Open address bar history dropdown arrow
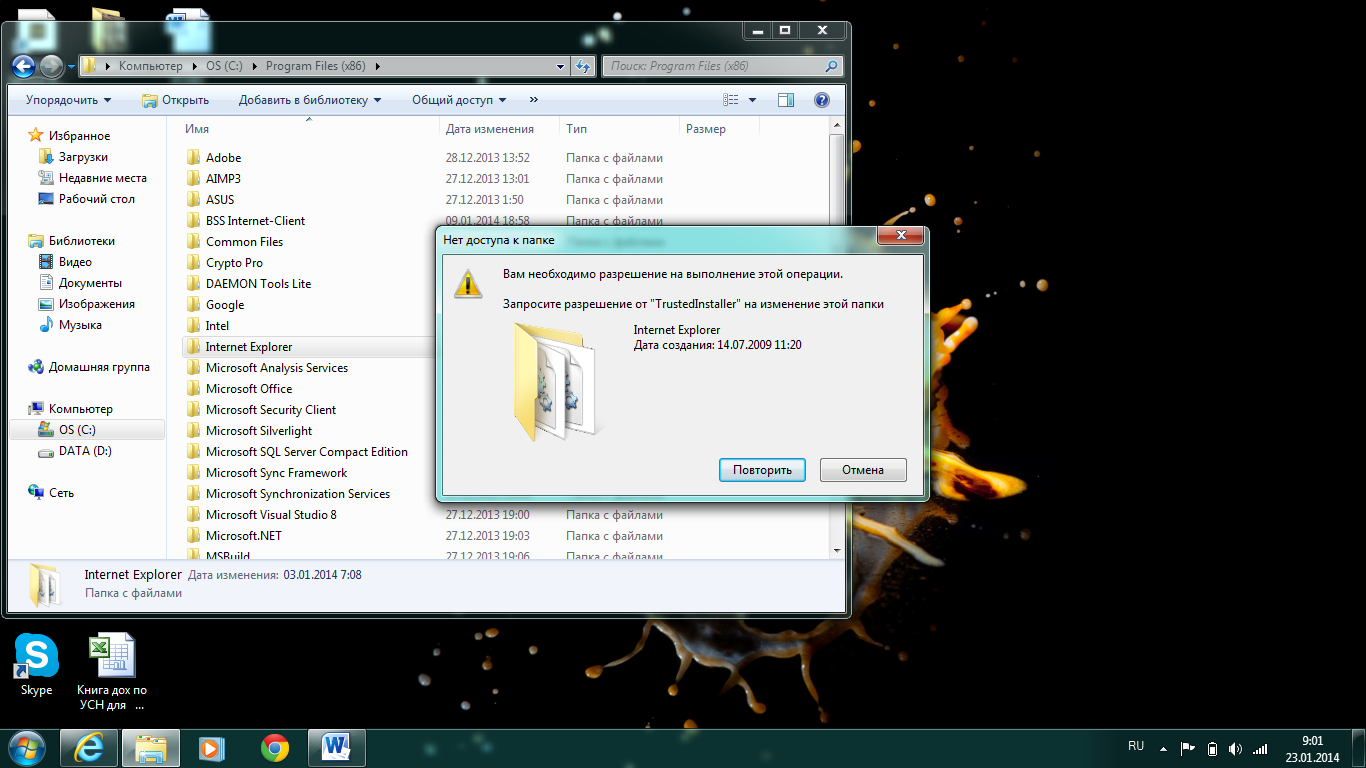Screen dimensions: 1366x768 coord(561,67)
